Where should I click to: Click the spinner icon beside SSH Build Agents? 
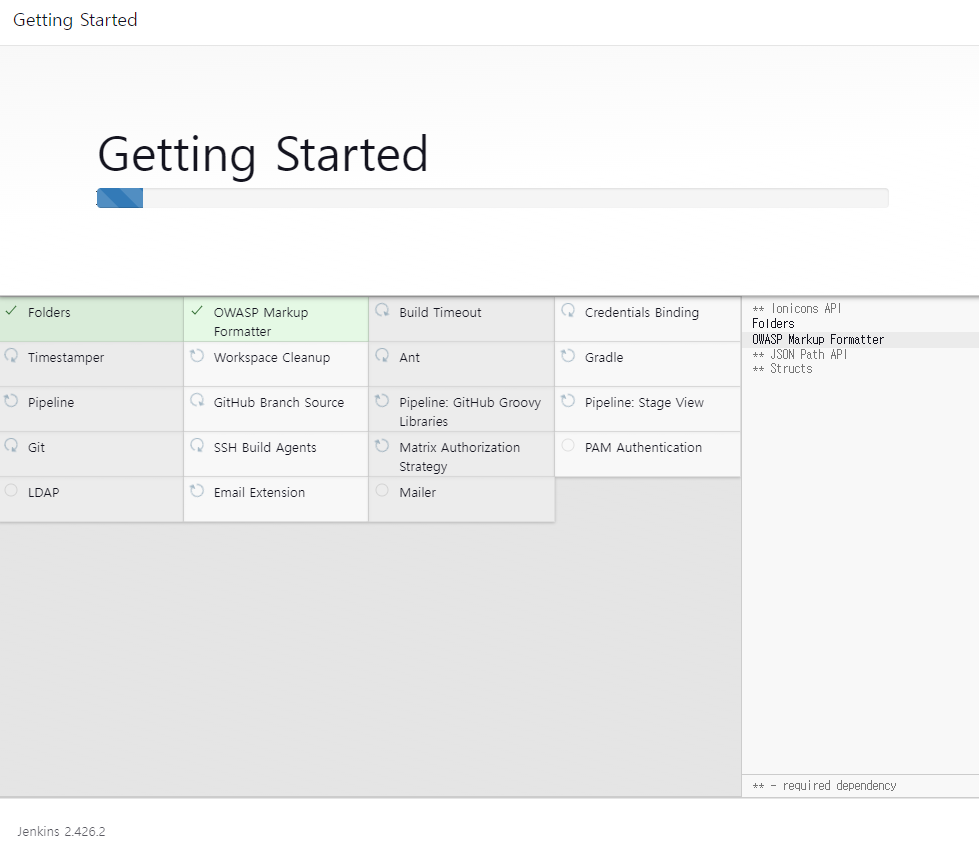(x=197, y=445)
